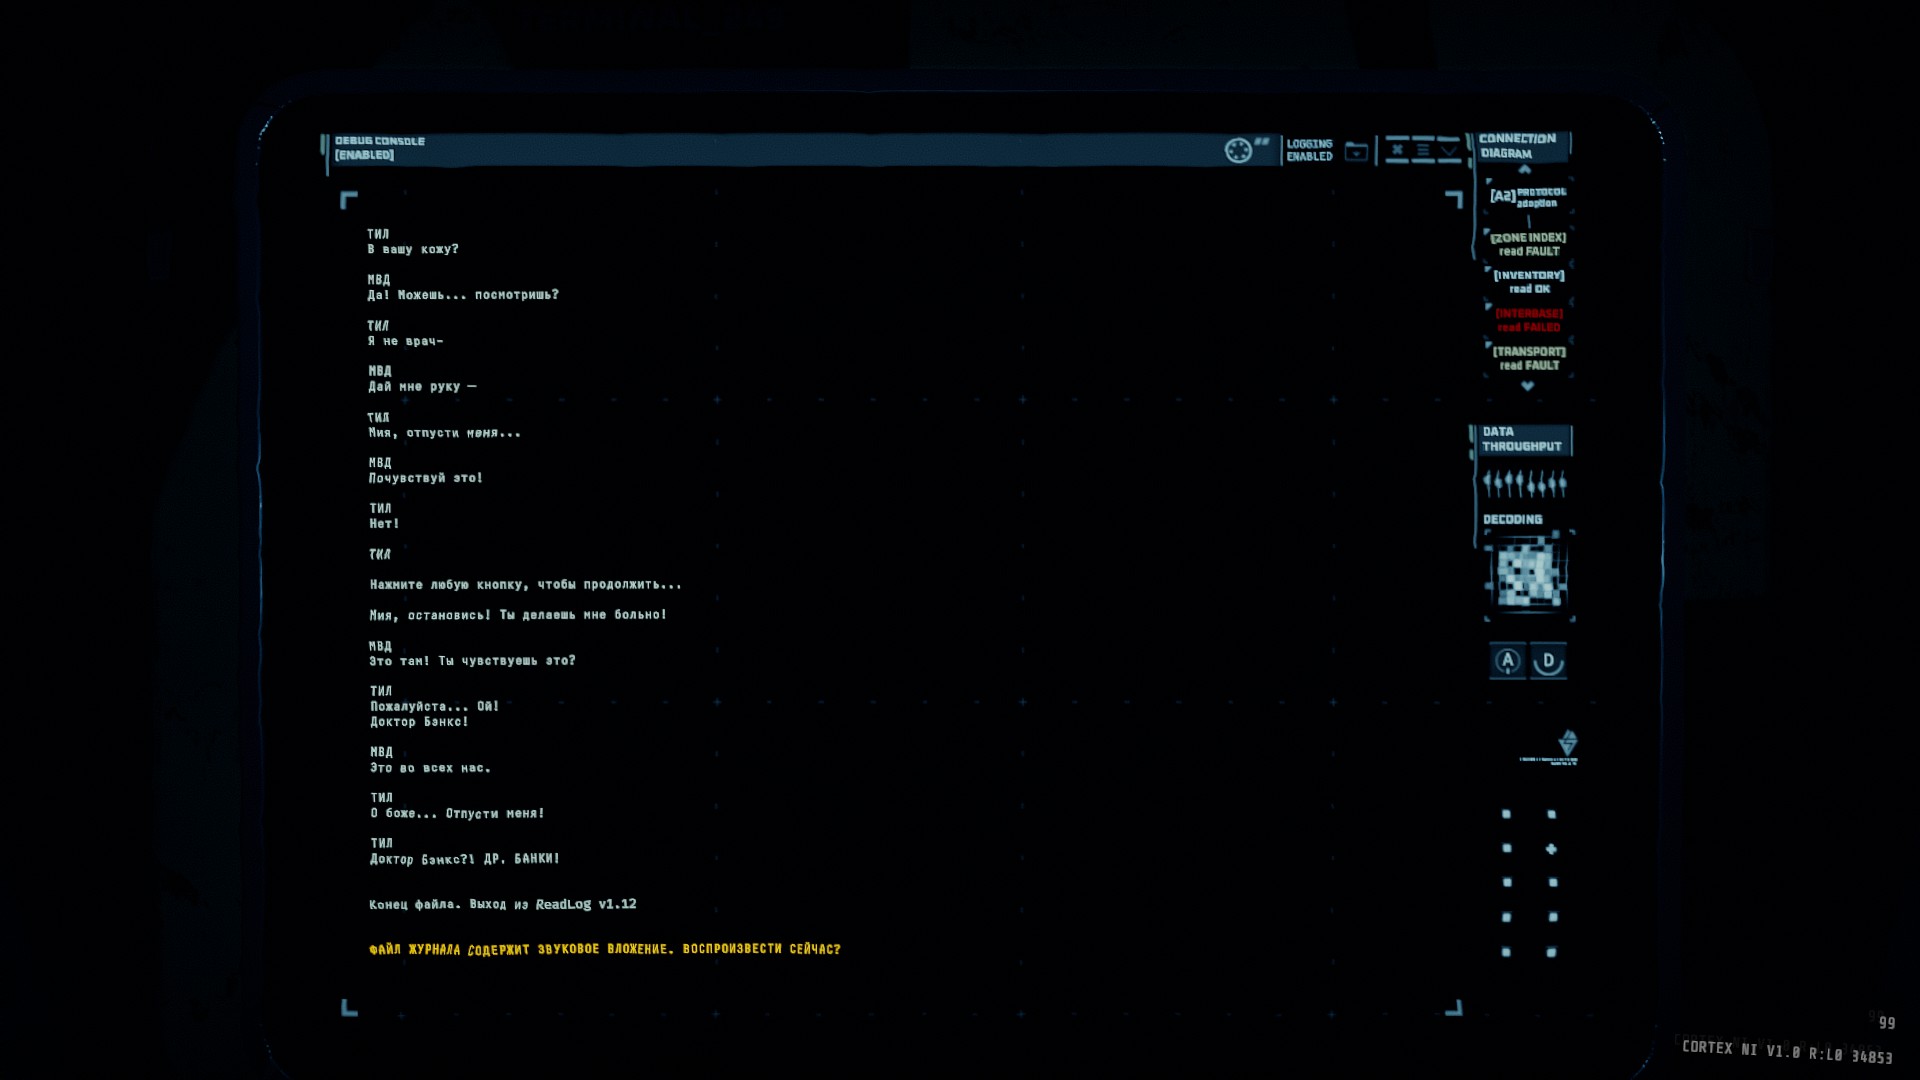Select the D button under Decoding
Screen dimensions: 1920x1080
[1548, 661]
